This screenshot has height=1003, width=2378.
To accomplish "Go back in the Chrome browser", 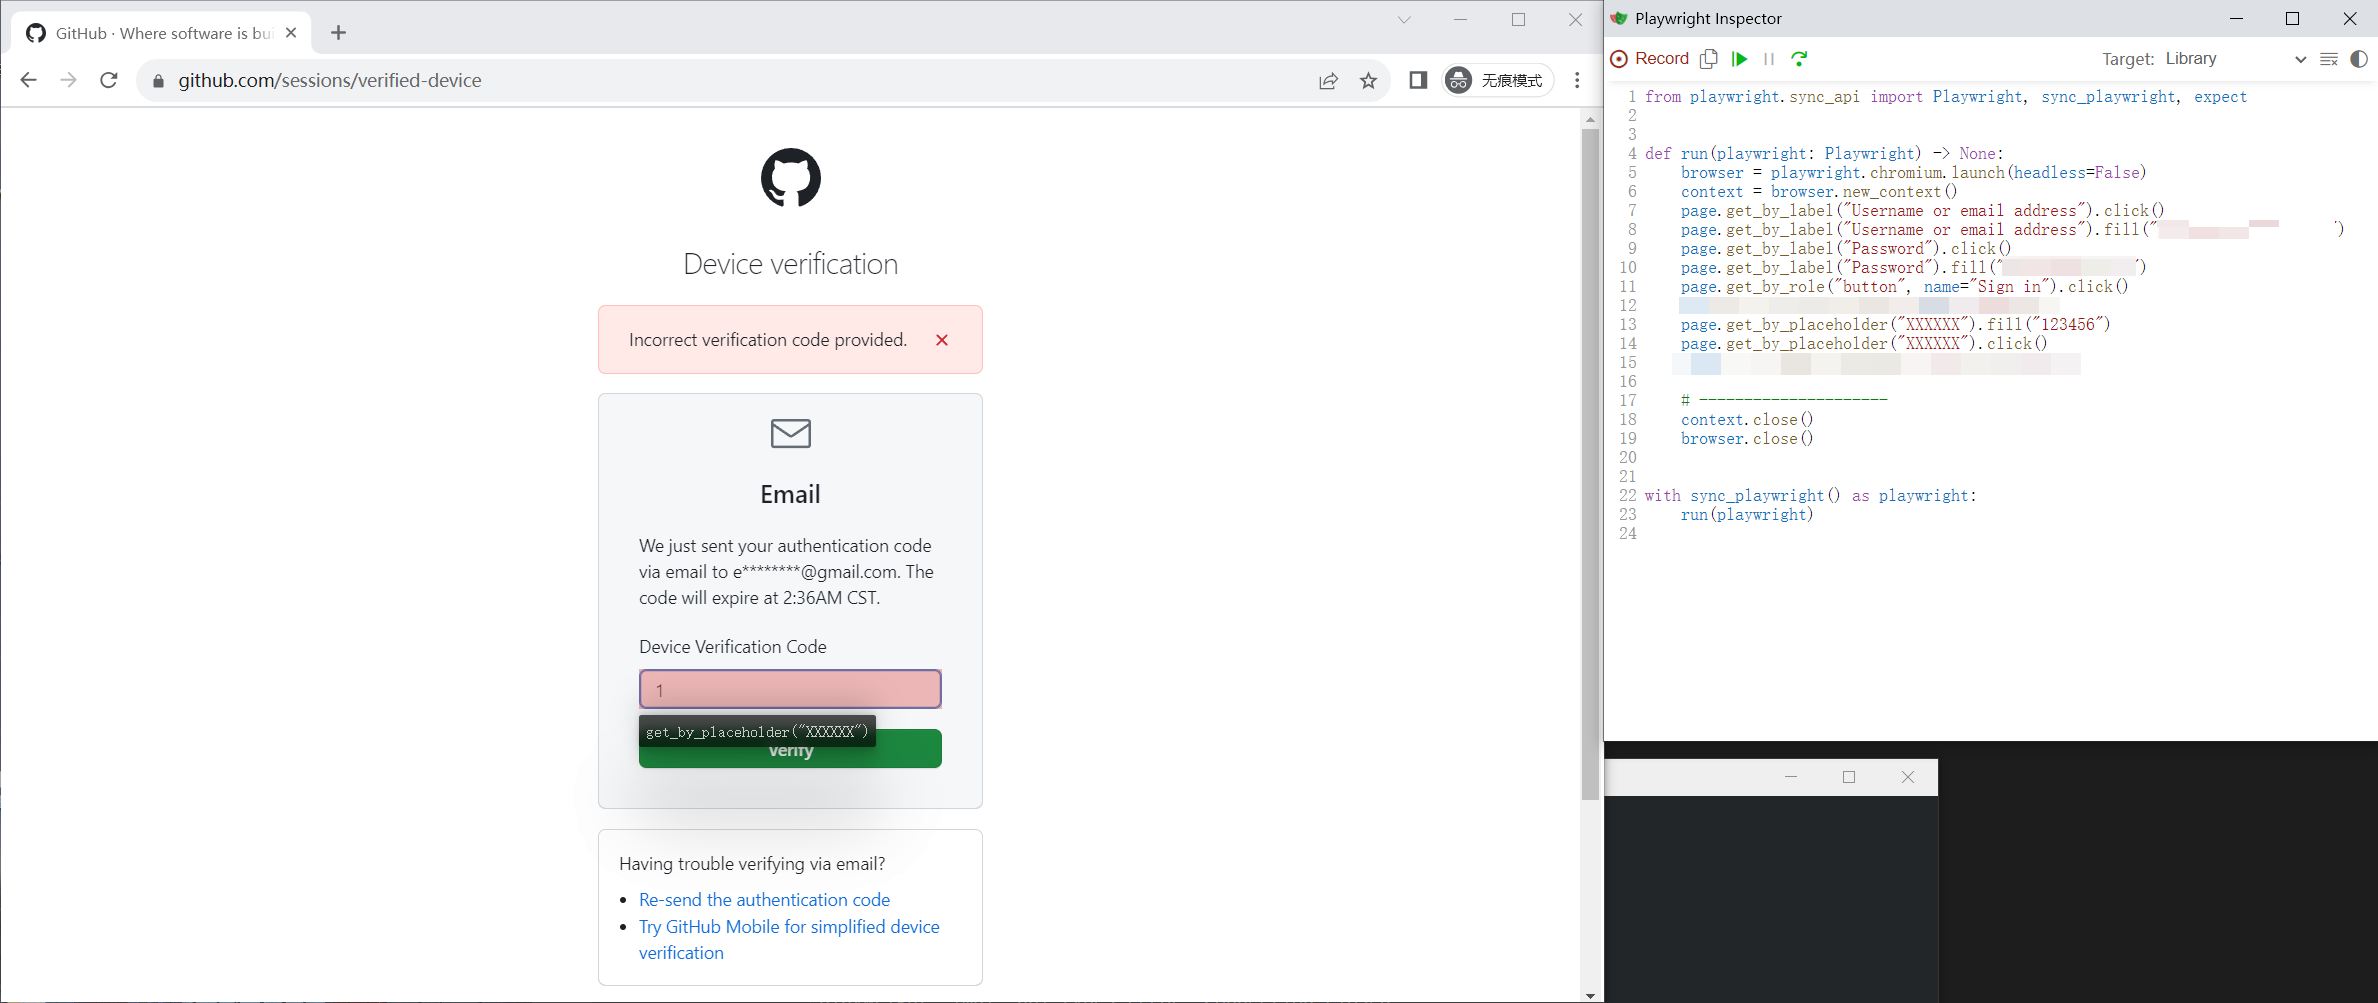I will (28, 80).
